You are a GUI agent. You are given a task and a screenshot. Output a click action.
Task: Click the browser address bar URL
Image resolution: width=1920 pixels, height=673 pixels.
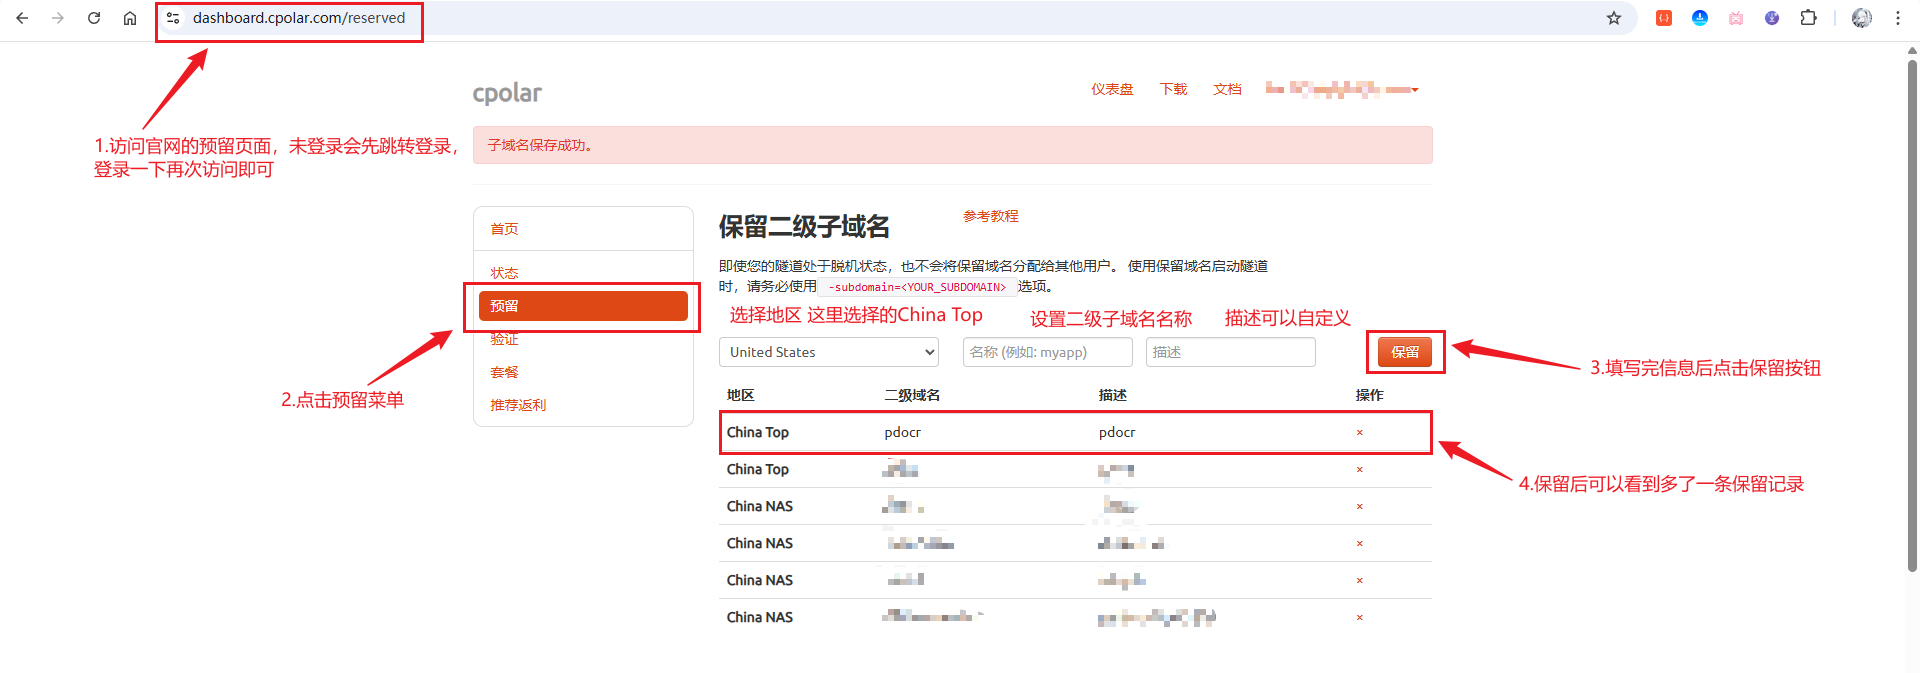click(x=299, y=18)
